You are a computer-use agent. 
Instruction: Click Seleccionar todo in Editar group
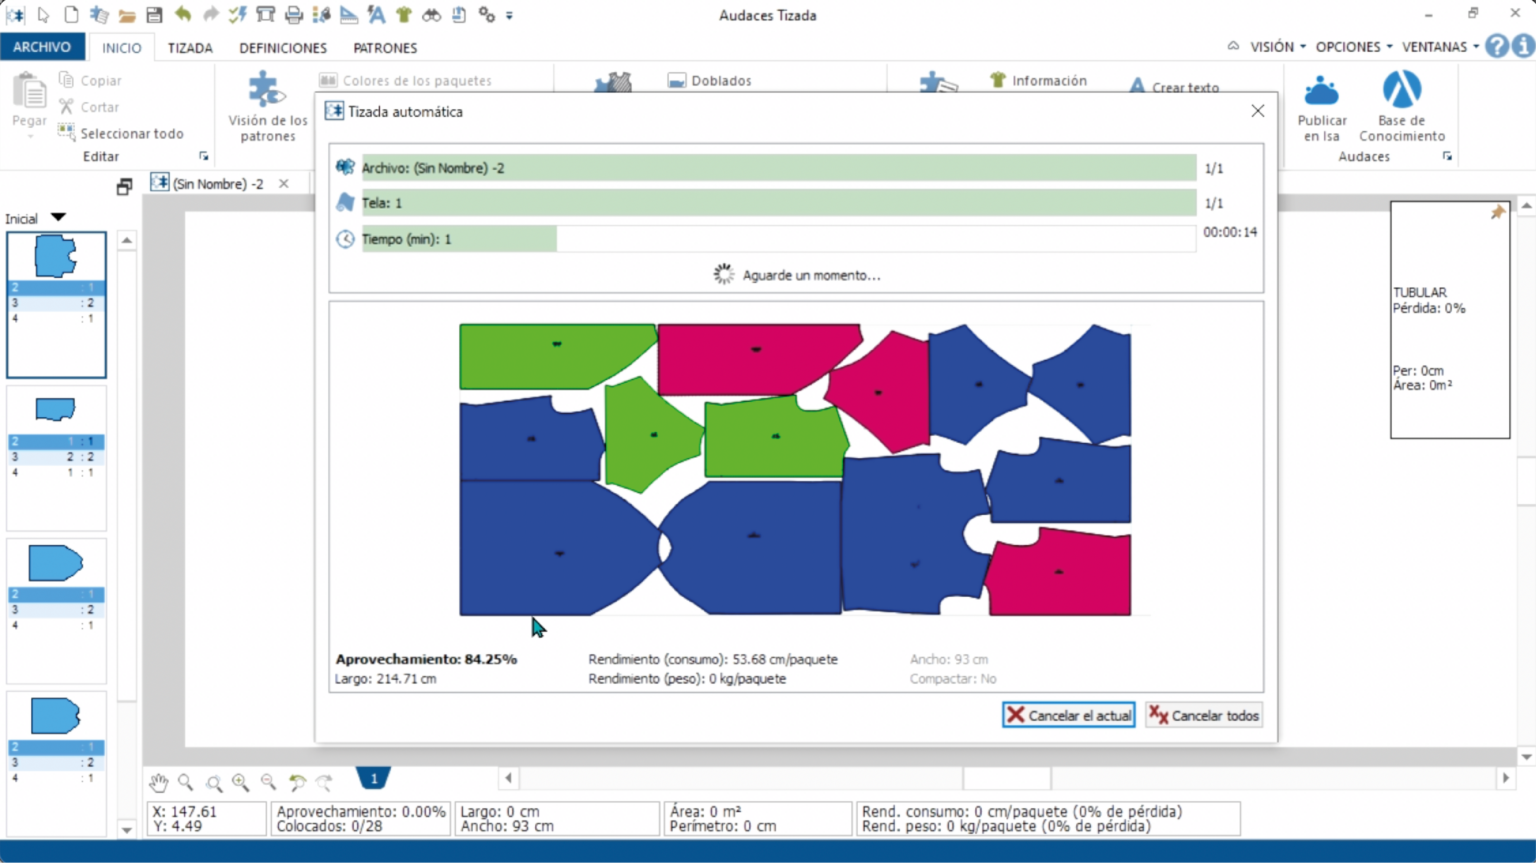(x=121, y=133)
